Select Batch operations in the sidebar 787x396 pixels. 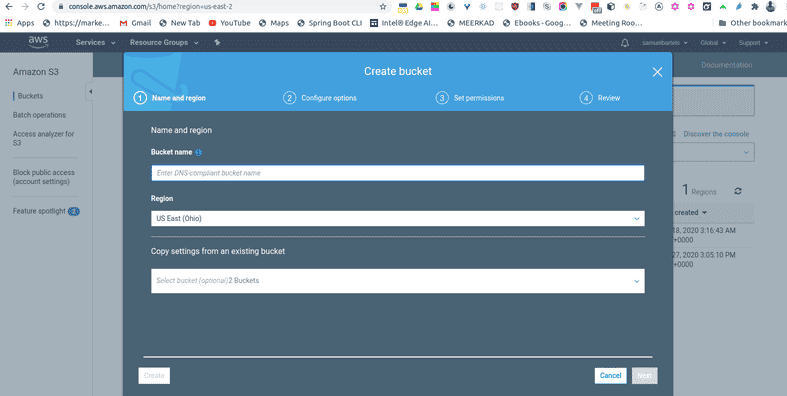point(39,115)
